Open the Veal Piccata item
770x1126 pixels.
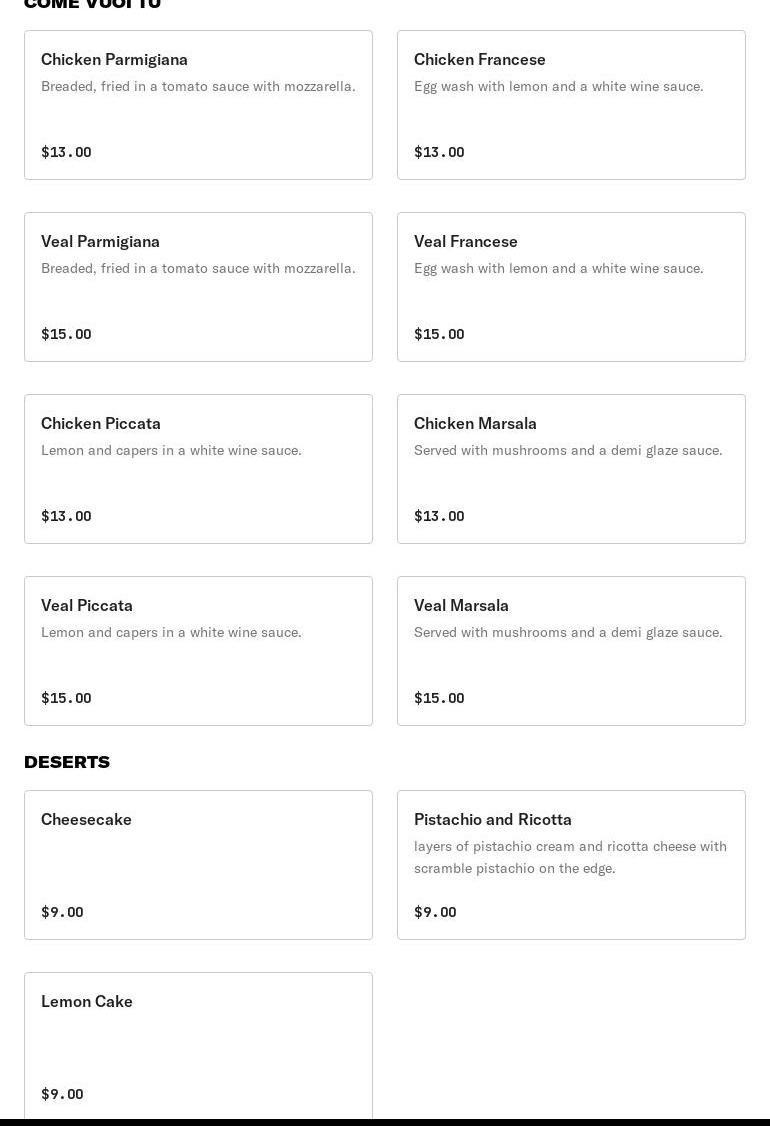[198, 651]
